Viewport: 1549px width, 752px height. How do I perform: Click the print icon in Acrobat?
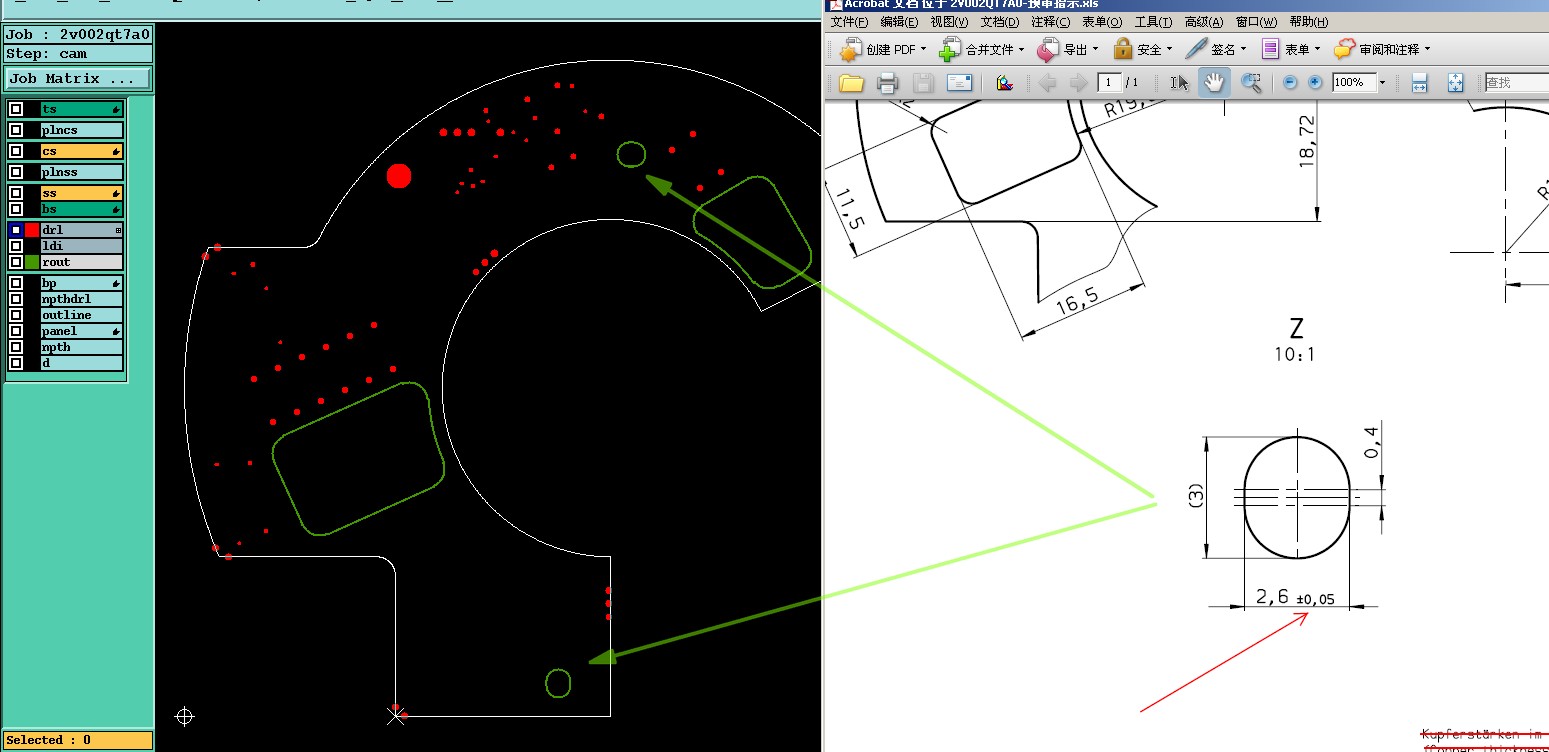coord(886,83)
